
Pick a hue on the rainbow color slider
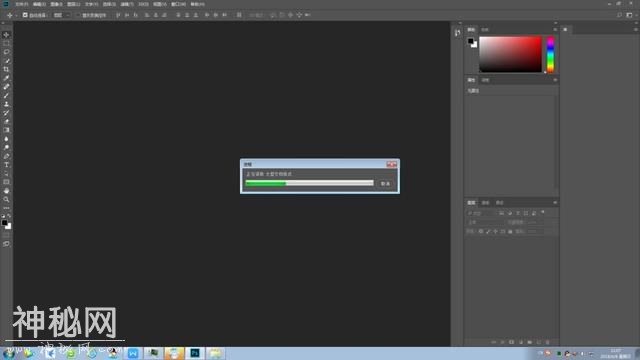coord(550,54)
